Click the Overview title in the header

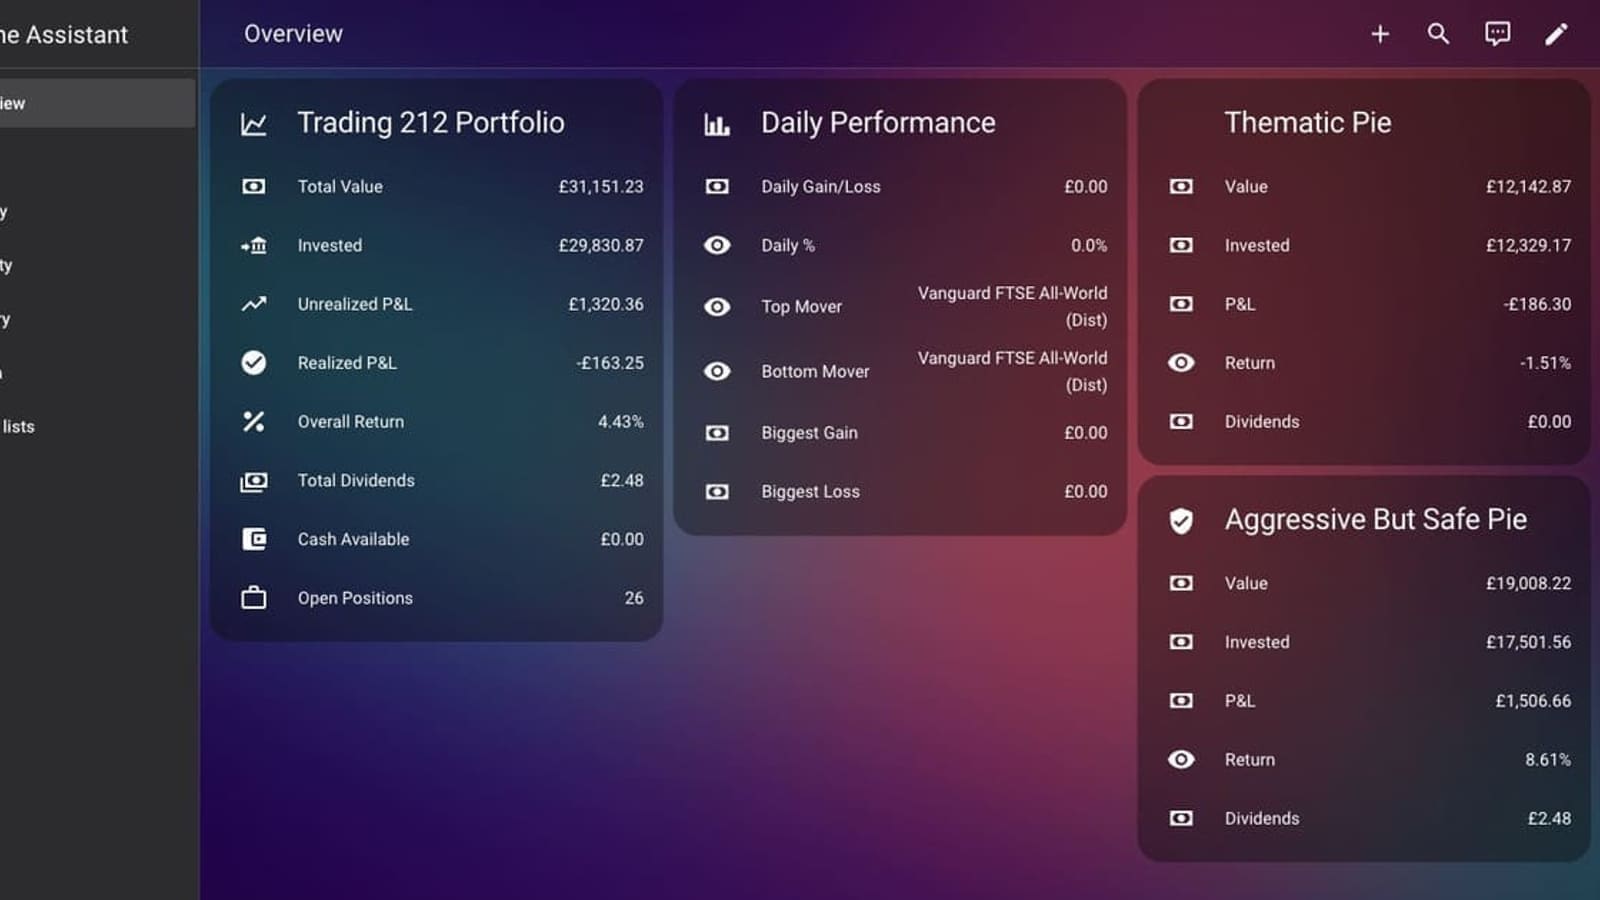293,34
